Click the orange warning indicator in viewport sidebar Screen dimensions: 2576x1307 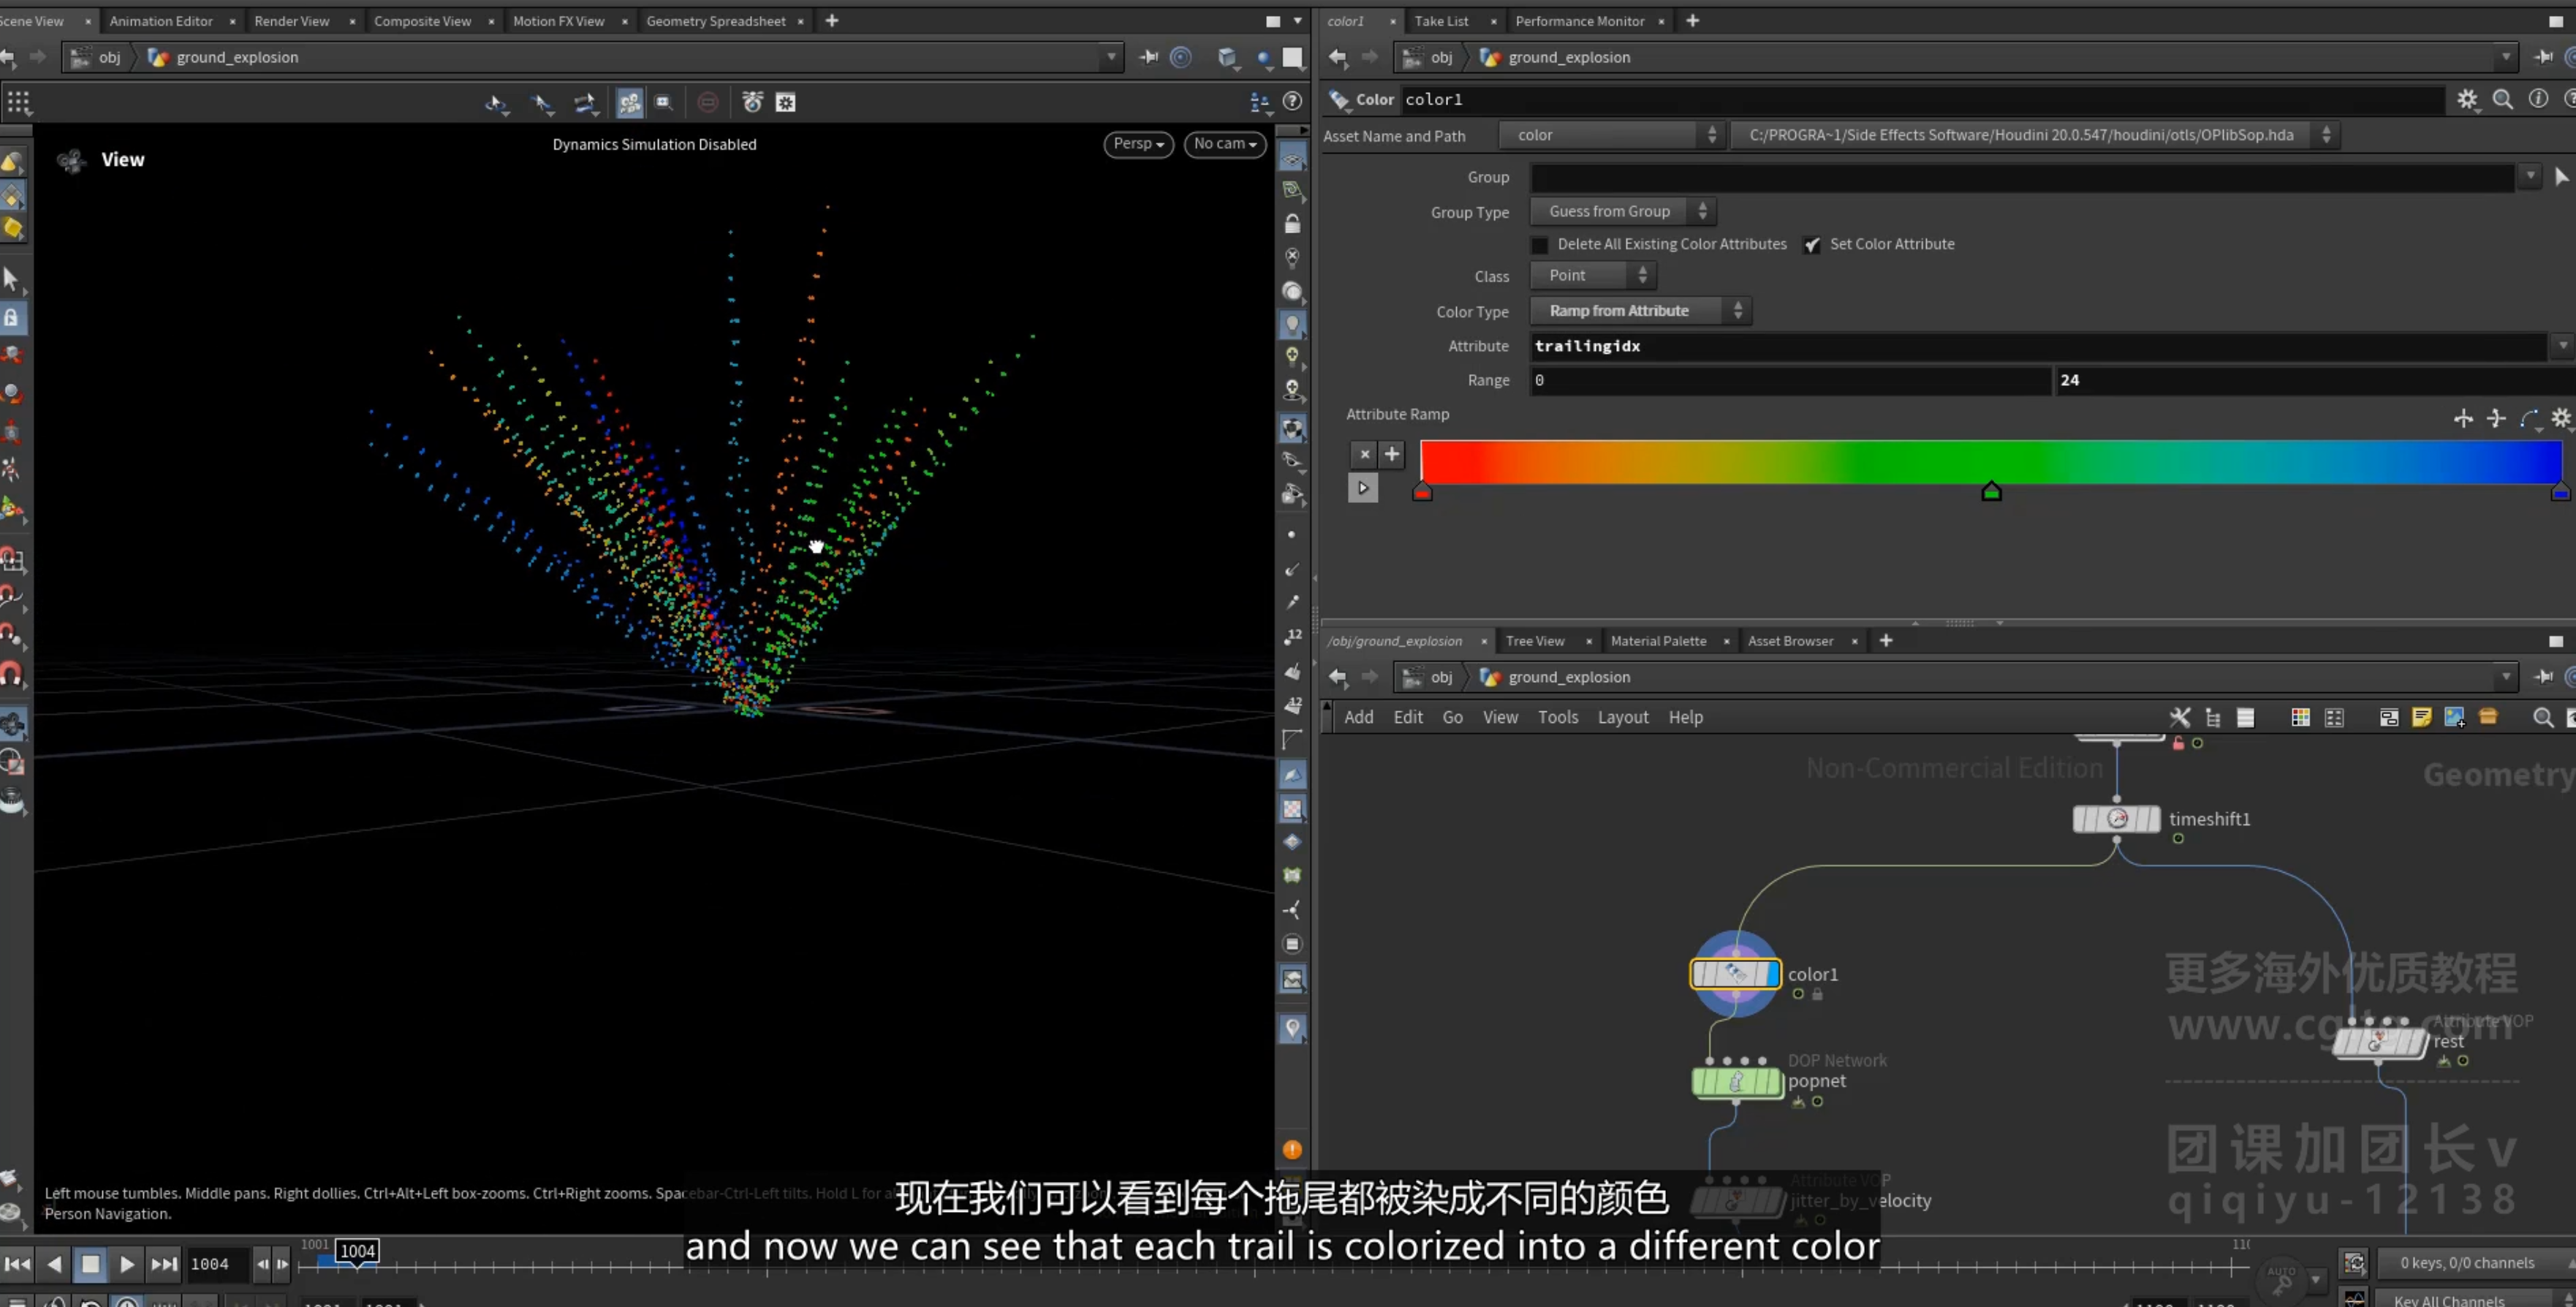(1292, 1150)
